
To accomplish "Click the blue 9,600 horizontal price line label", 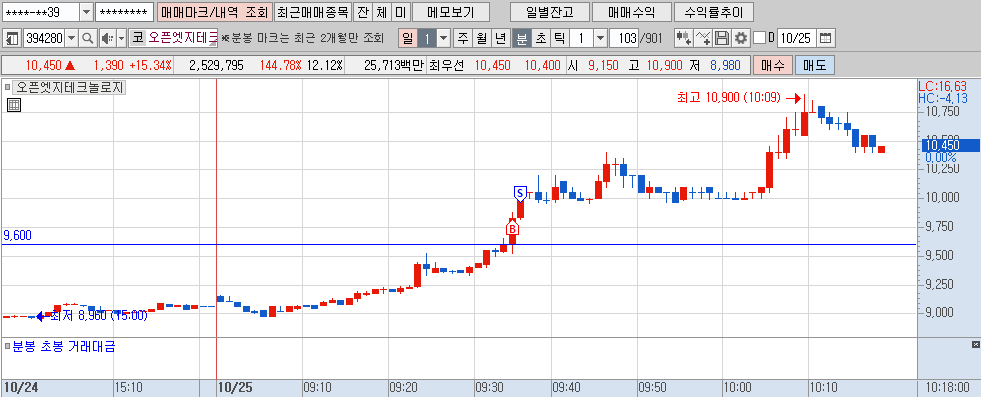I will 18,235.
